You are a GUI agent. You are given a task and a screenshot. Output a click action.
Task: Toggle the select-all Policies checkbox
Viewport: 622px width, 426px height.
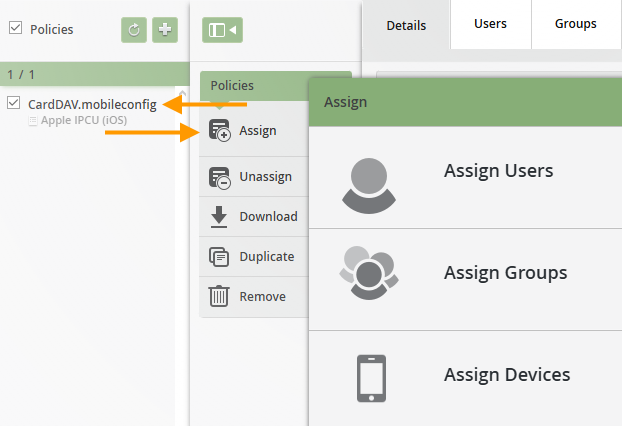coord(15,28)
